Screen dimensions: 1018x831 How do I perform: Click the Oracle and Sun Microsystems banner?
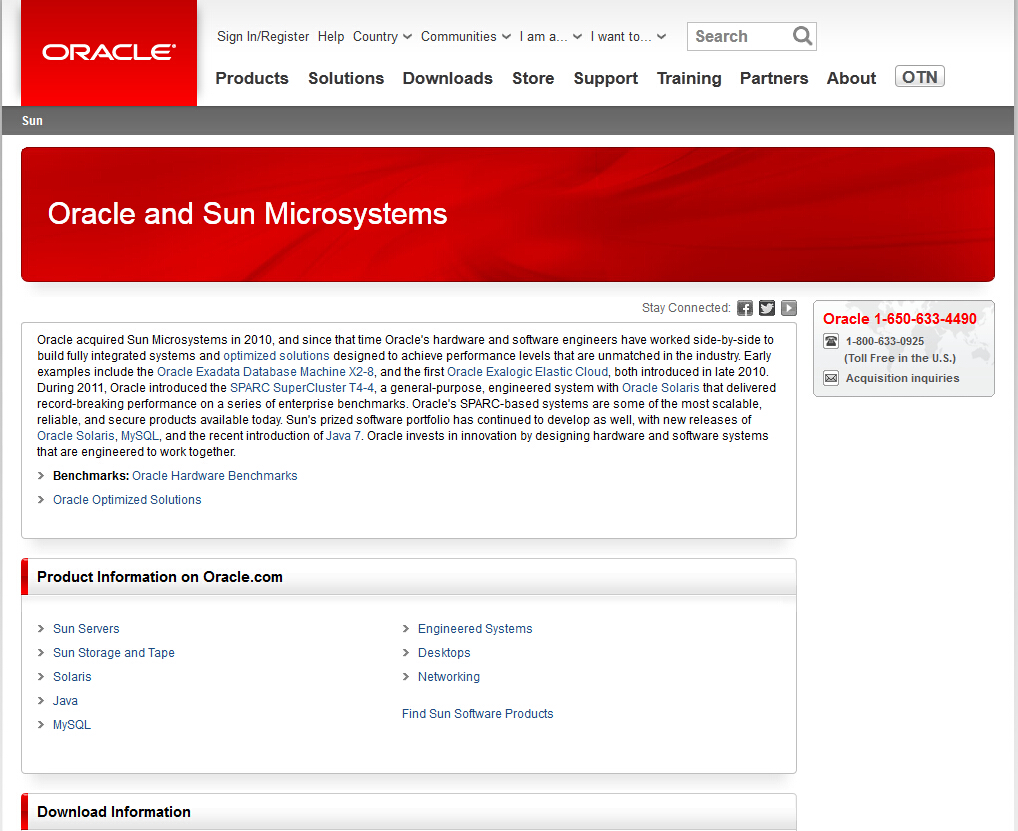[508, 214]
